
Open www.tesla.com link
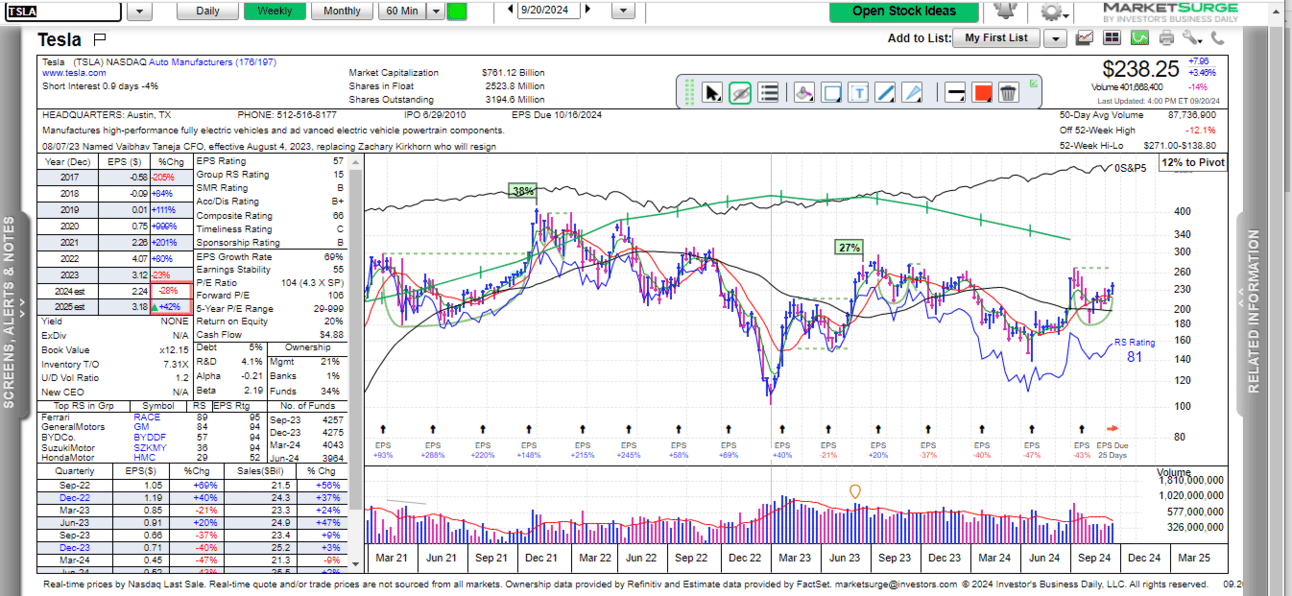(x=74, y=73)
